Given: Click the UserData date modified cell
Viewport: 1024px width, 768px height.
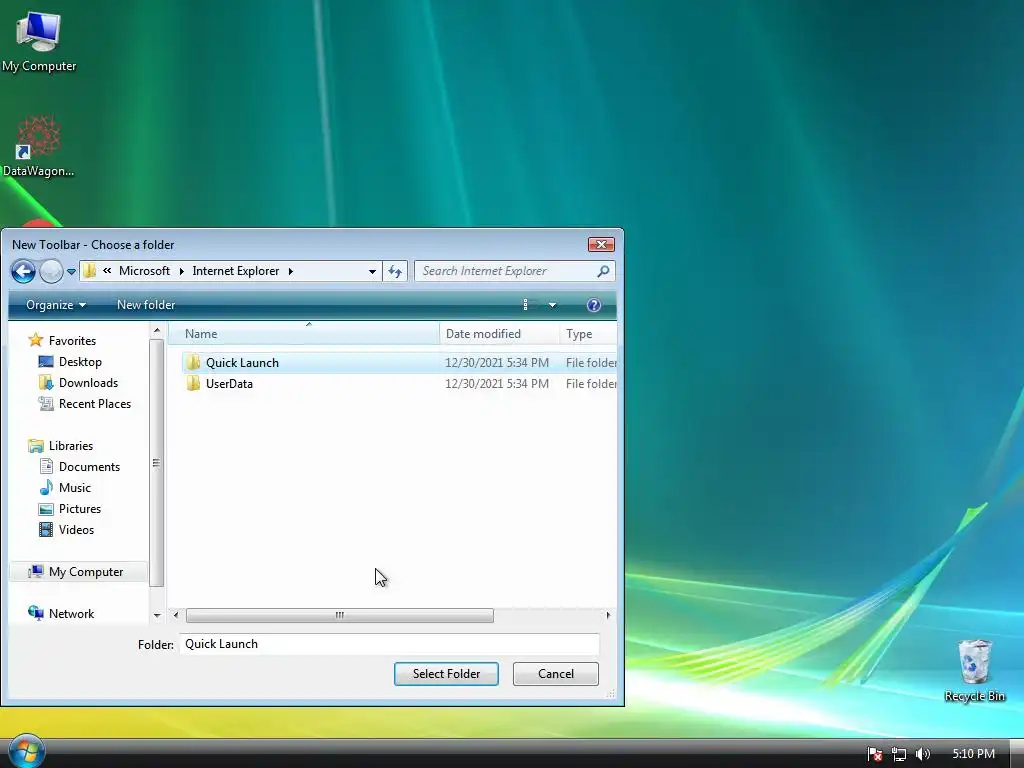Looking at the screenshot, I should click(497, 384).
